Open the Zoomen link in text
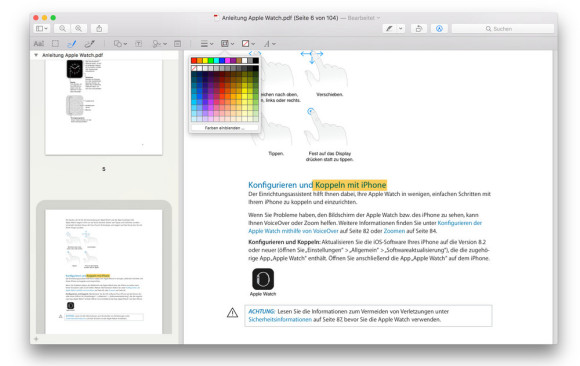The height and width of the screenshot is (366, 580). click(x=394, y=231)
